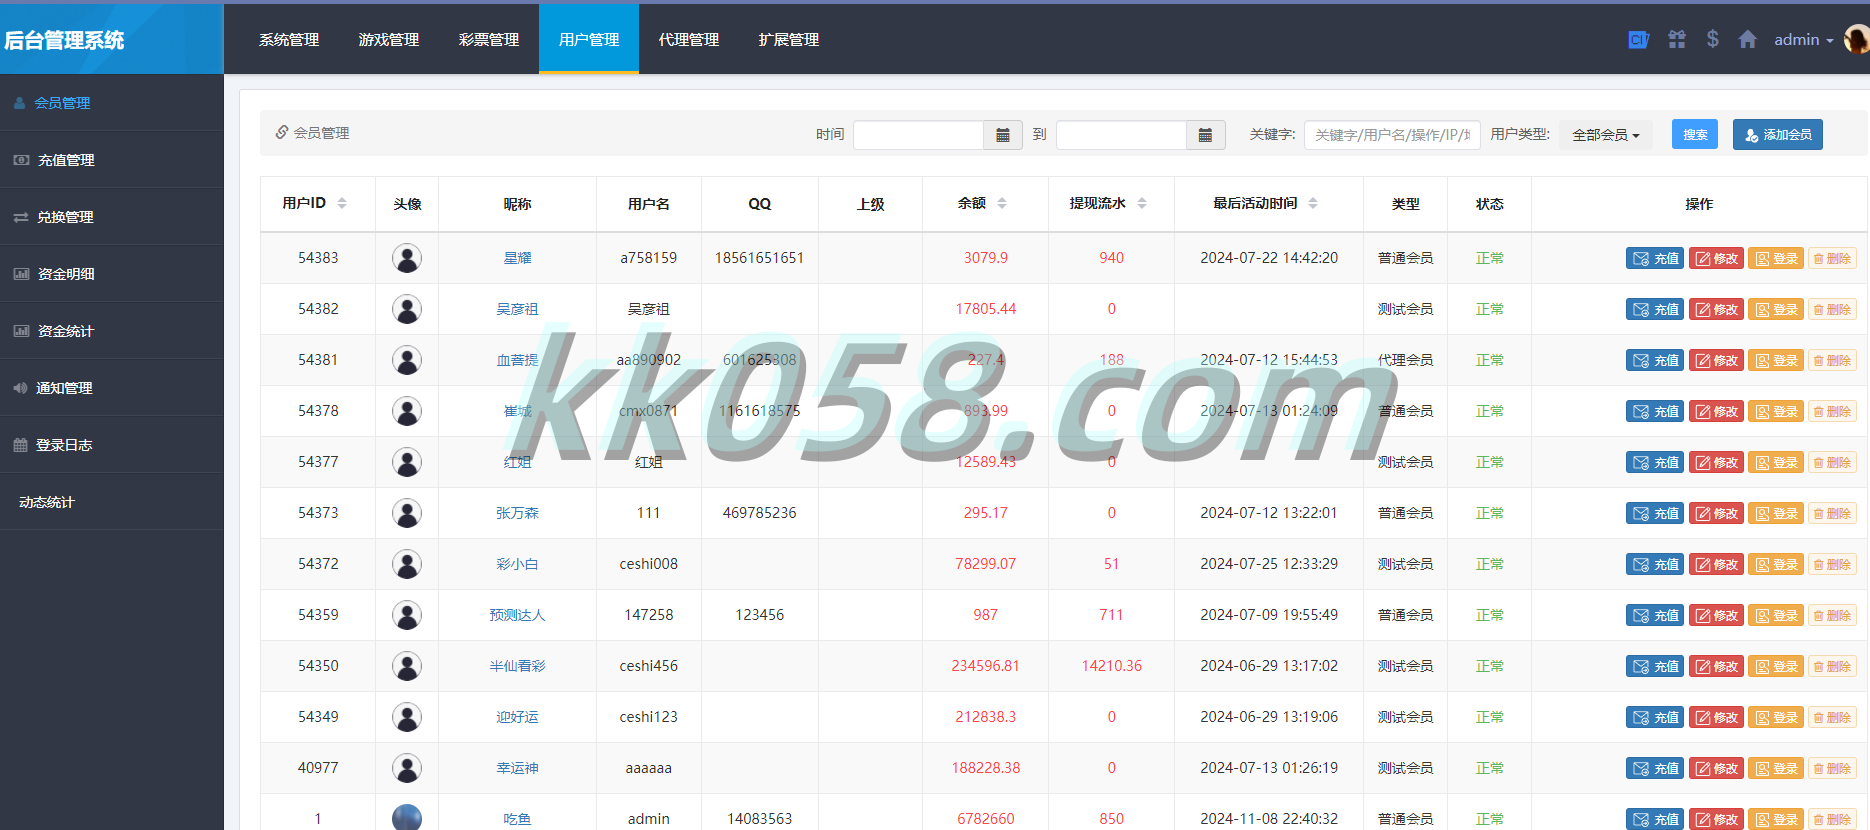This screenshot has height=830, width=1870.
Task: Open nickname link 吴彦祖
Action: coord(517,309)
